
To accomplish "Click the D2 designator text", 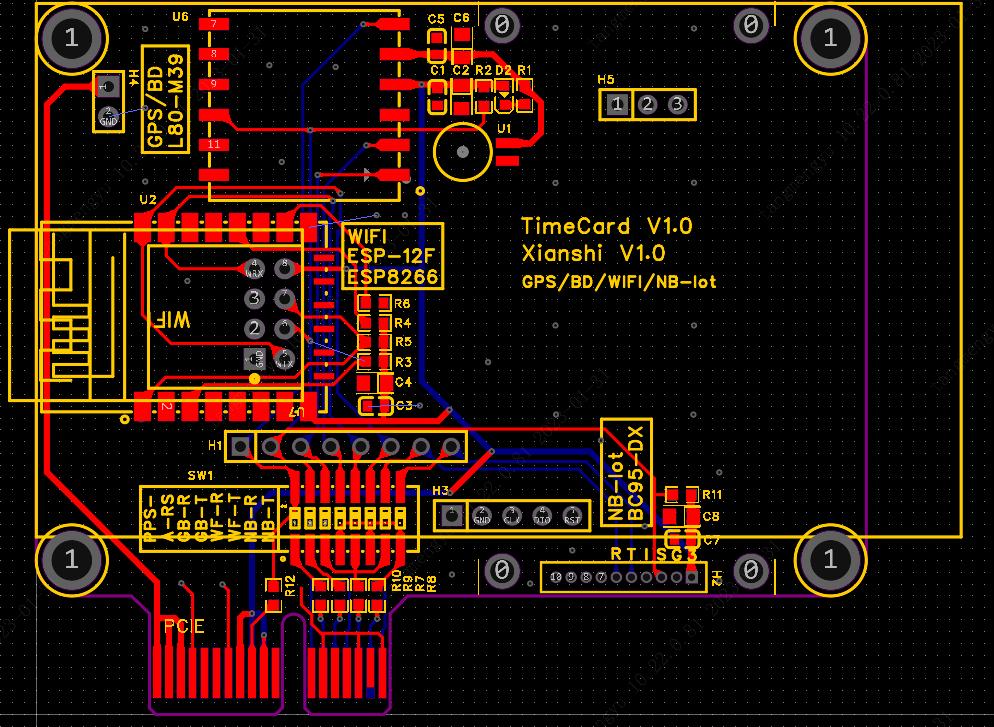I will tap(503, 70).
